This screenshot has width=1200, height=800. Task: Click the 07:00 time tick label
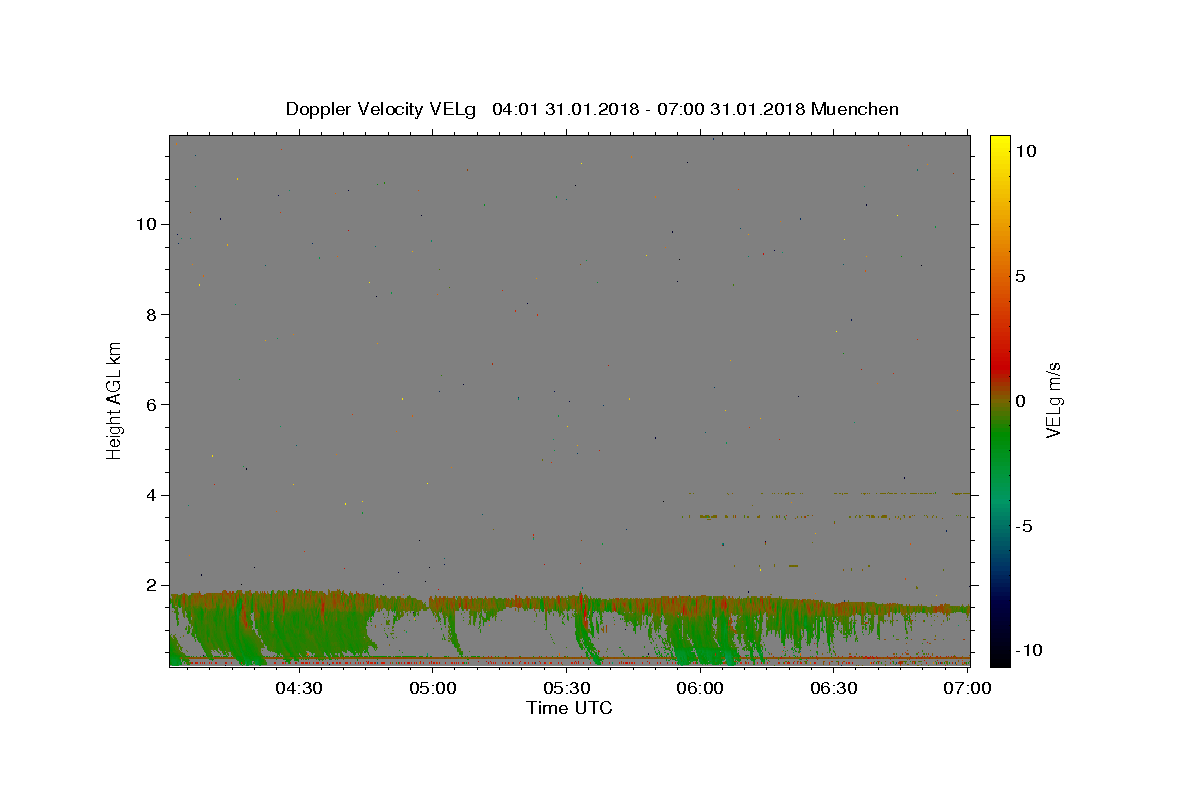968,688
